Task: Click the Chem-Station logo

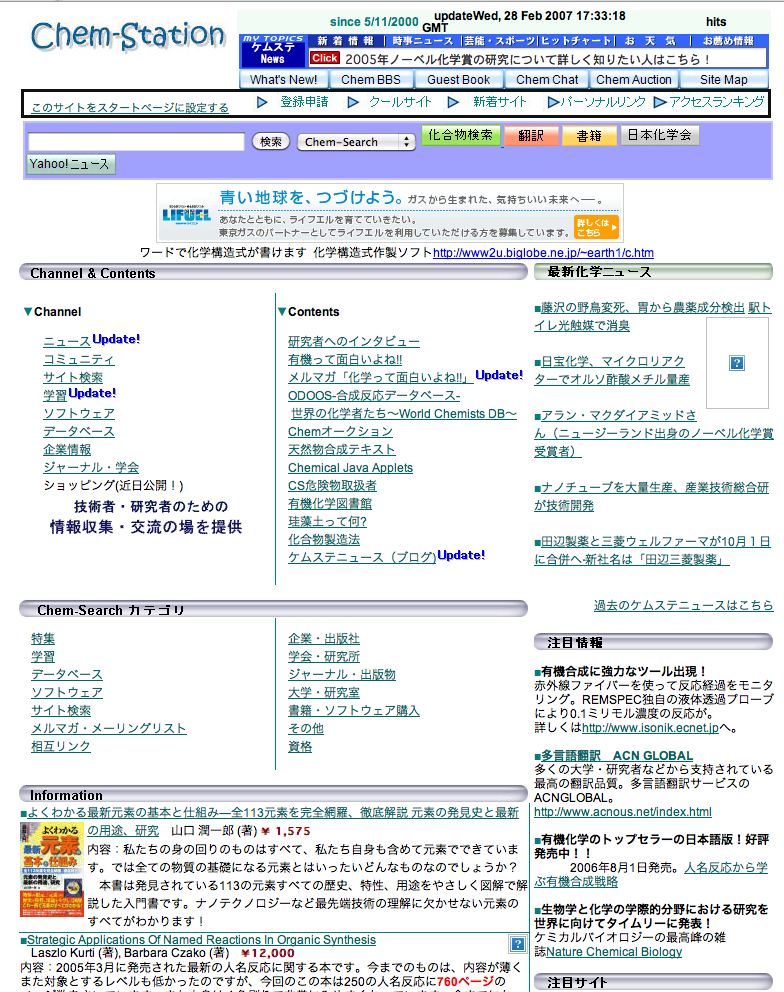Action: 127,36
